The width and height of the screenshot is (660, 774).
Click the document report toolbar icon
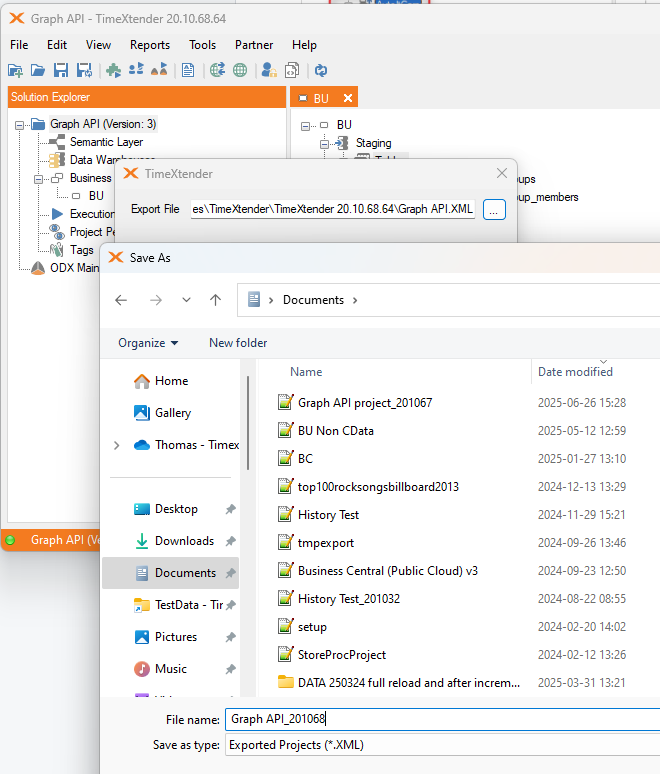(x=188, y=71)
